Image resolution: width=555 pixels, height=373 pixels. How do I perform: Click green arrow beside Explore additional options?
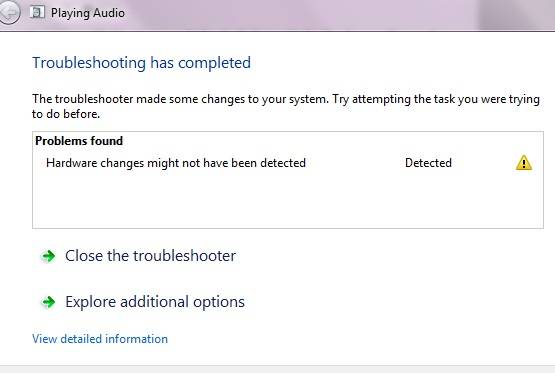(48, 302)
